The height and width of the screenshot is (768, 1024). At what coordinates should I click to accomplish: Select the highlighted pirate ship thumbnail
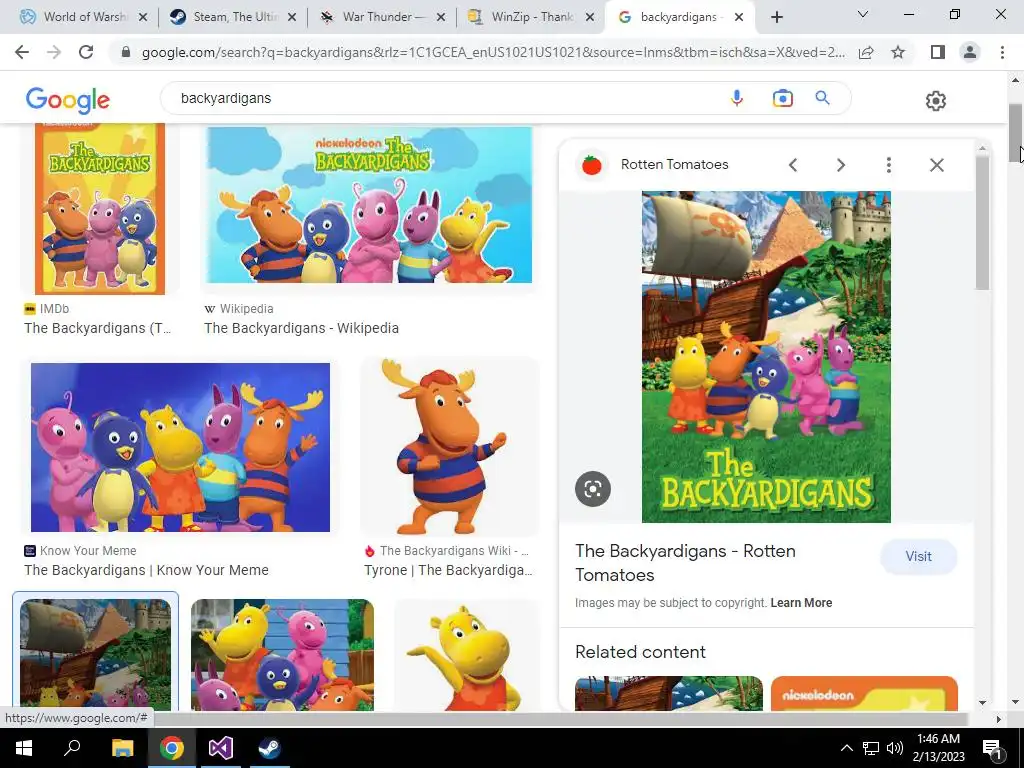pyautogui.click(x=95, y=655)
